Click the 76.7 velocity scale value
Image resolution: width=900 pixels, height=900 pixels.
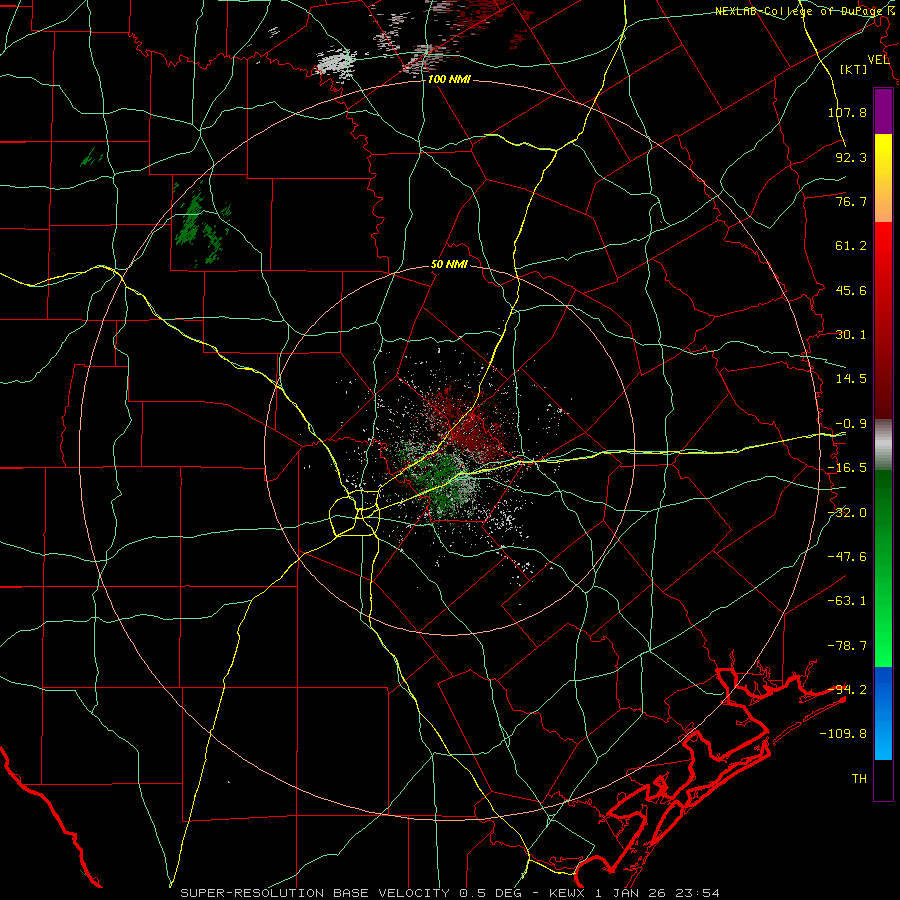pyautogui.click(x=851, y=201)
